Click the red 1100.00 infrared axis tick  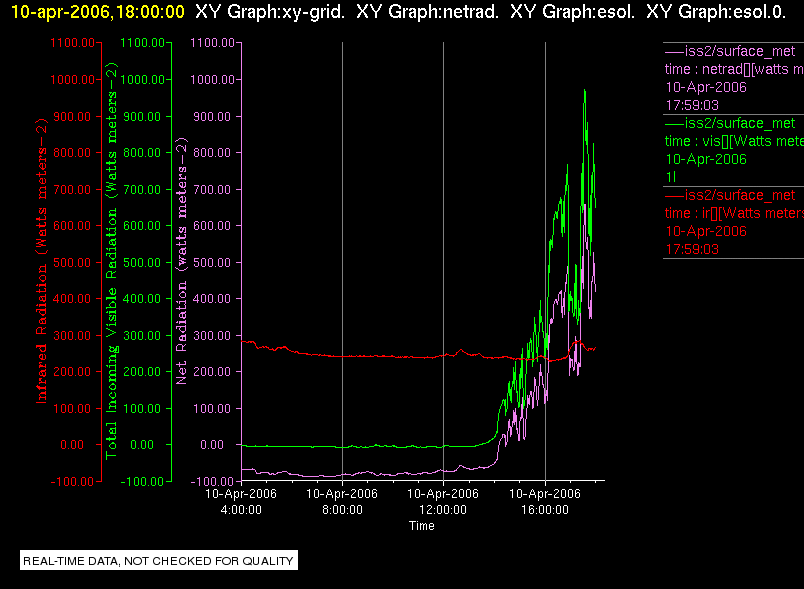point(72,43)
